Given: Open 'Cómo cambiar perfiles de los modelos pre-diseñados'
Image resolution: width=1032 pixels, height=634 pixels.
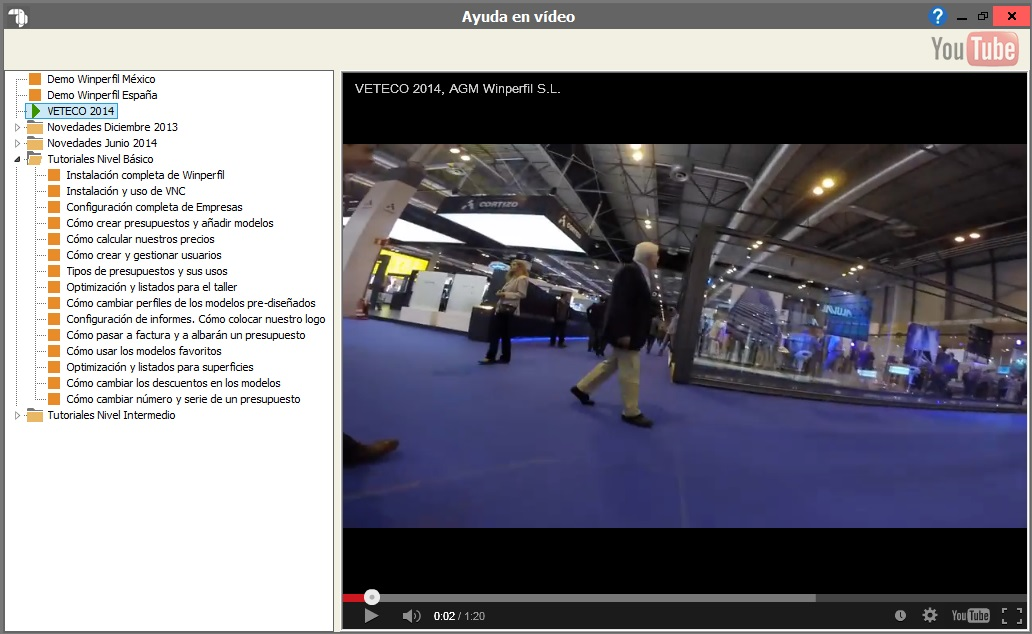Looking at the screenshot, I should pyautogui.click(x=191, y=304).
